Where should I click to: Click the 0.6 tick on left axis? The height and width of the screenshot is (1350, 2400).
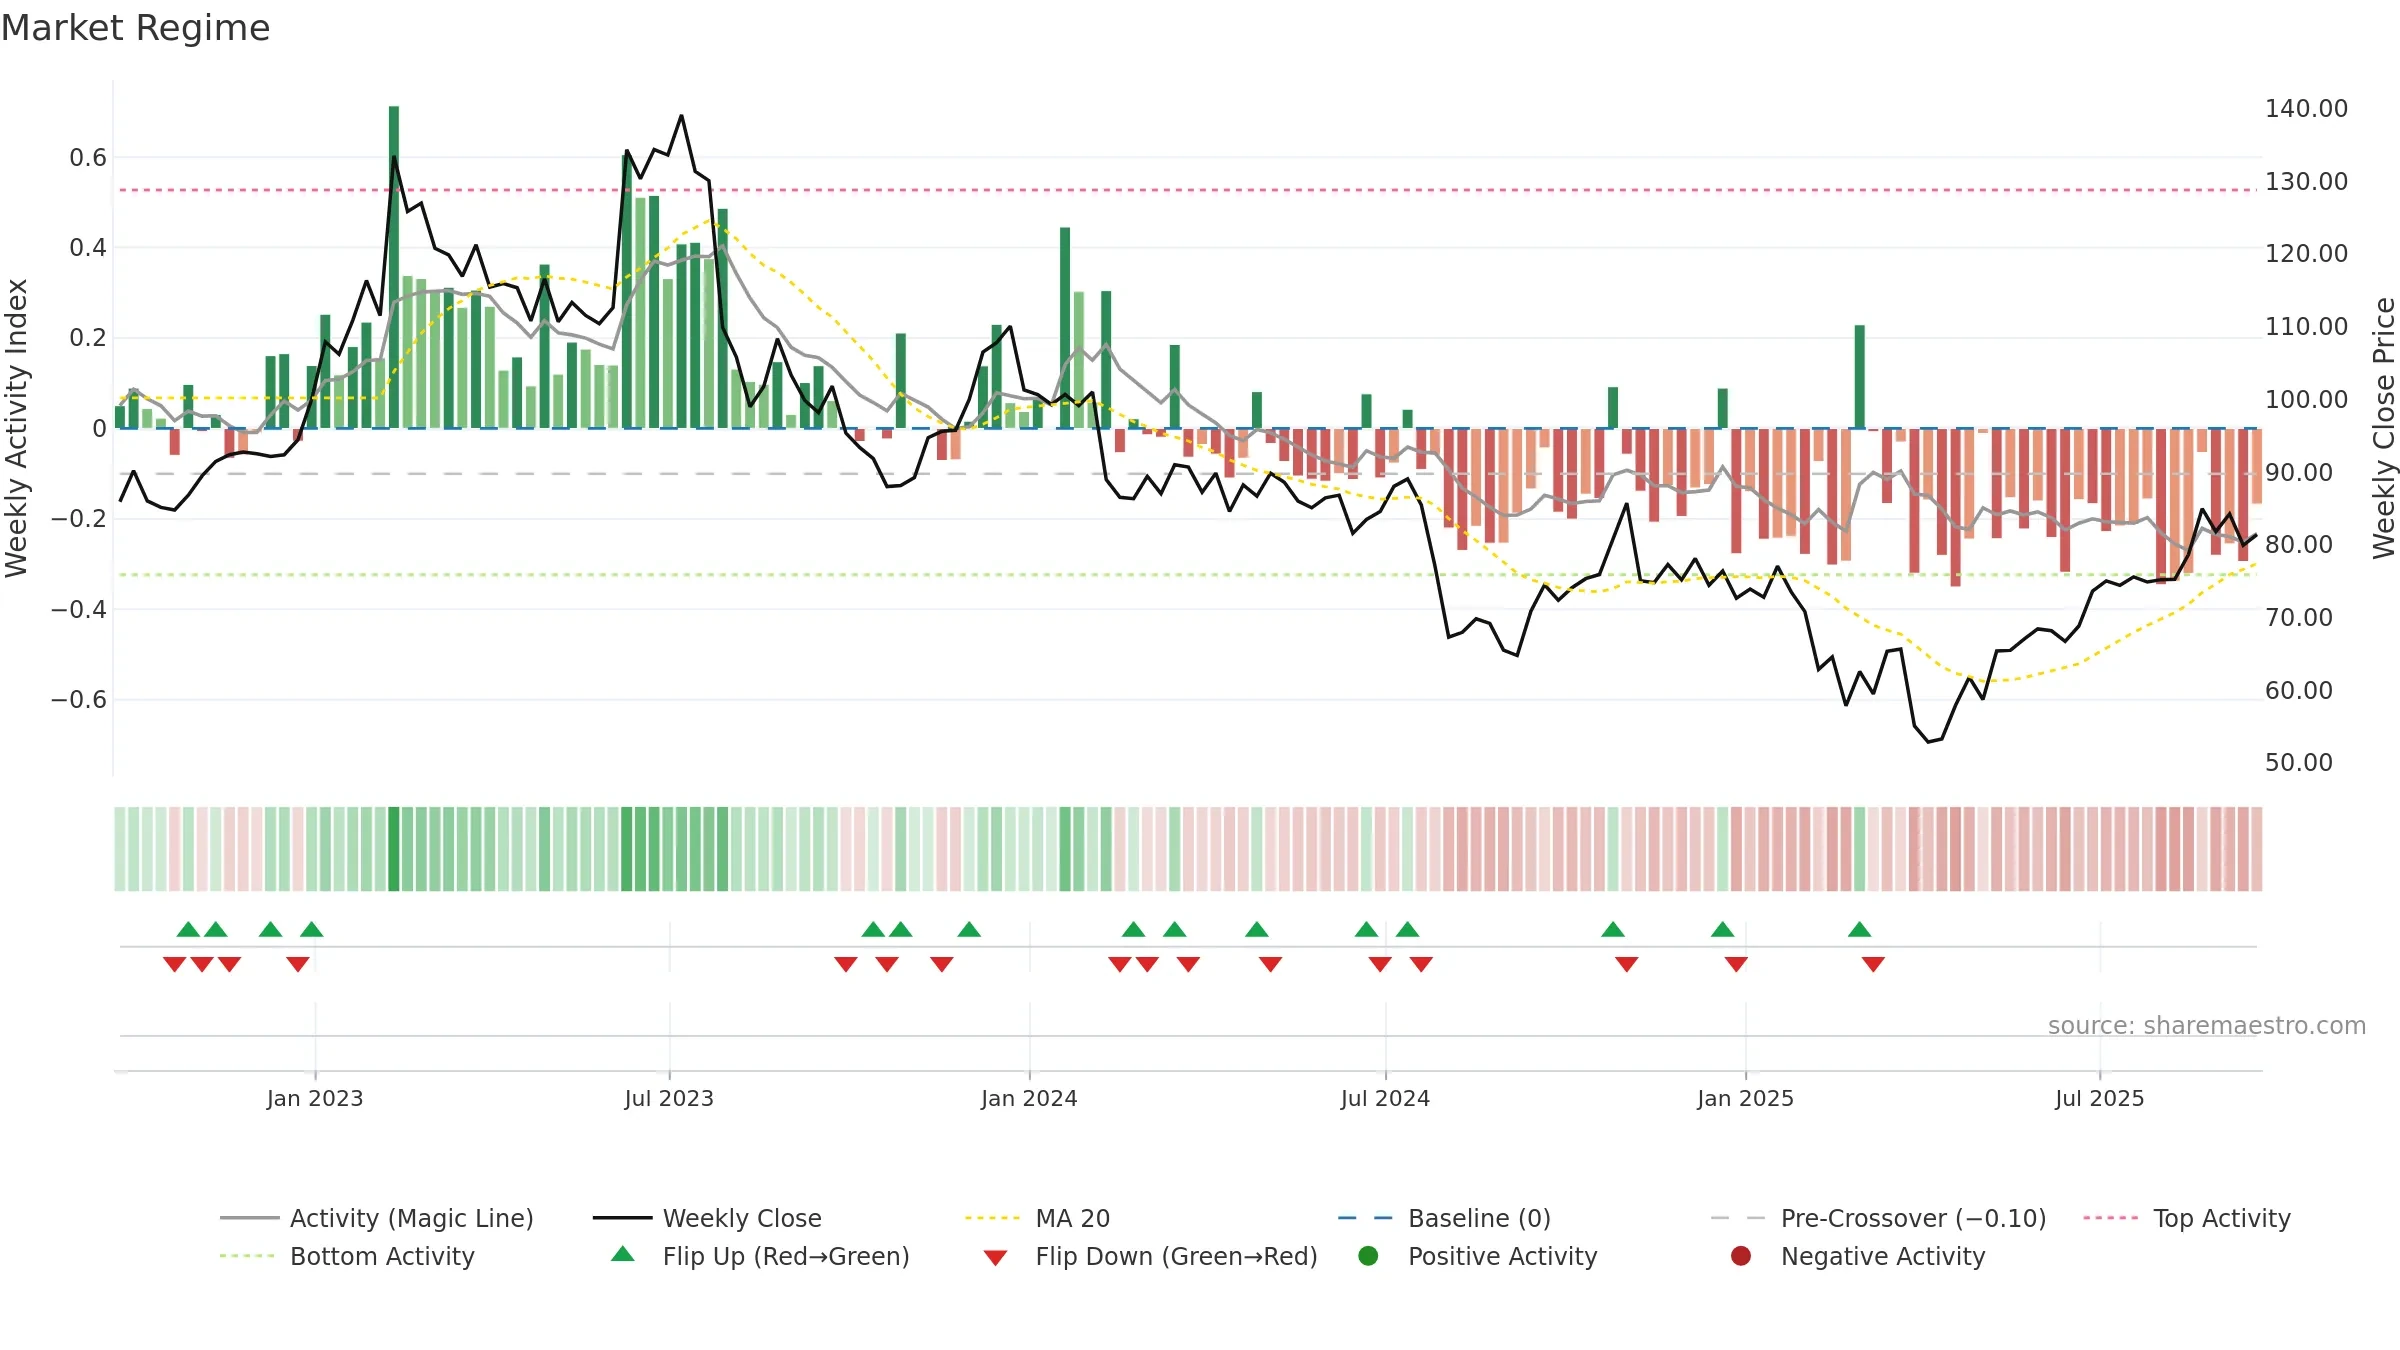88,157
